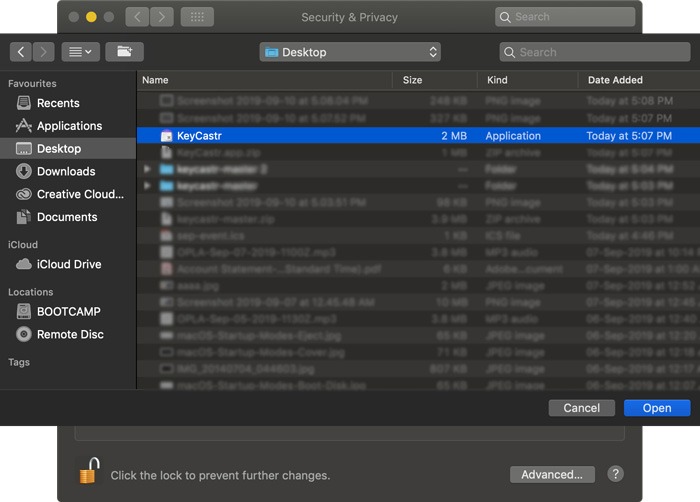
Task: Click the help question mark button
Action: tap(615, 474)
